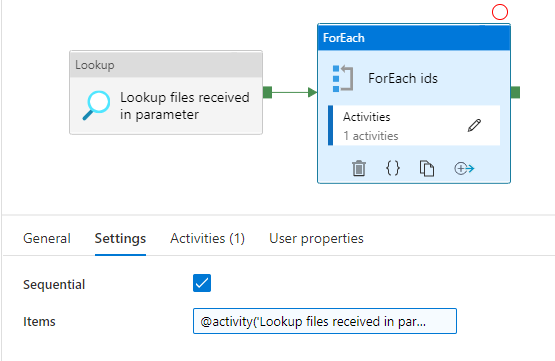Viewport: 555px width, 361px height.
Task: Click the red circle breakpoint above ForEach
Action: click(500, 12)
